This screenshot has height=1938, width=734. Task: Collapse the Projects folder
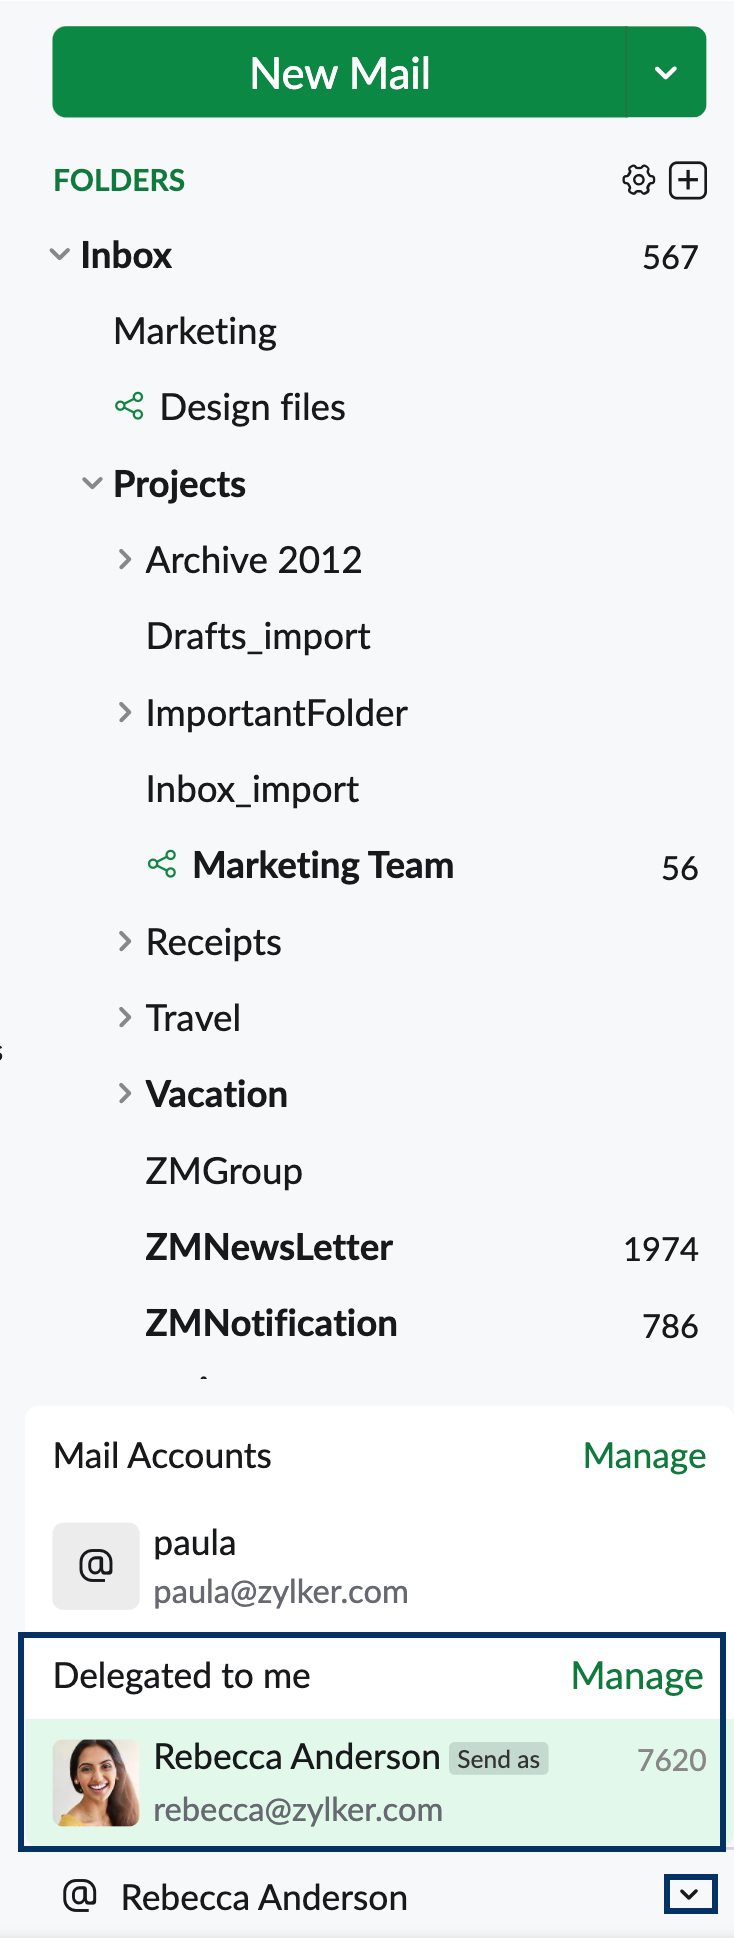[x=92, y=484]
